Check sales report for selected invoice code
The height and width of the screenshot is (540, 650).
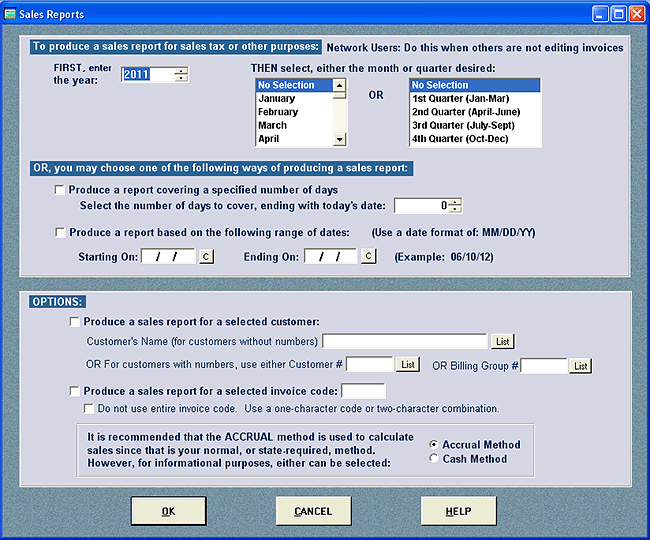pyautogui.click(x=75, y=391)
